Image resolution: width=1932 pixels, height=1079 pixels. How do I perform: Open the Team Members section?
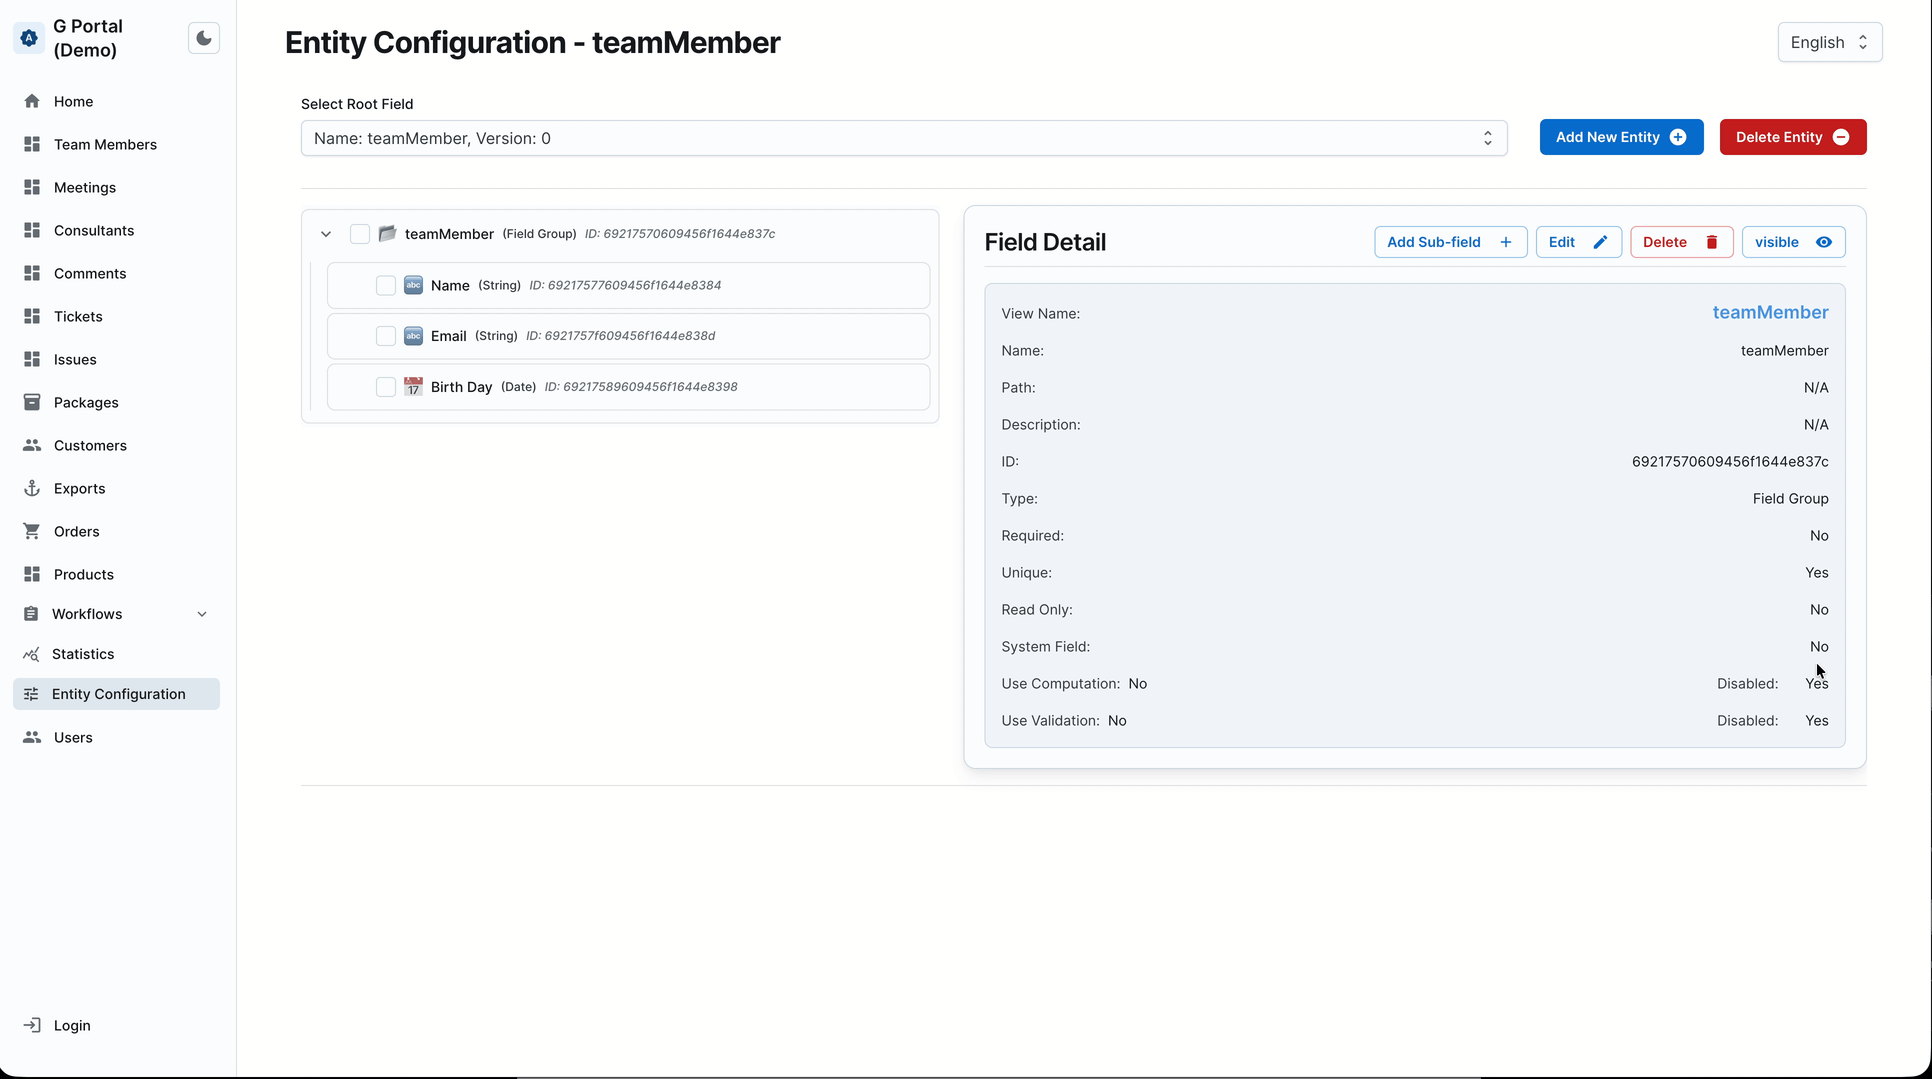pos(104,144)
